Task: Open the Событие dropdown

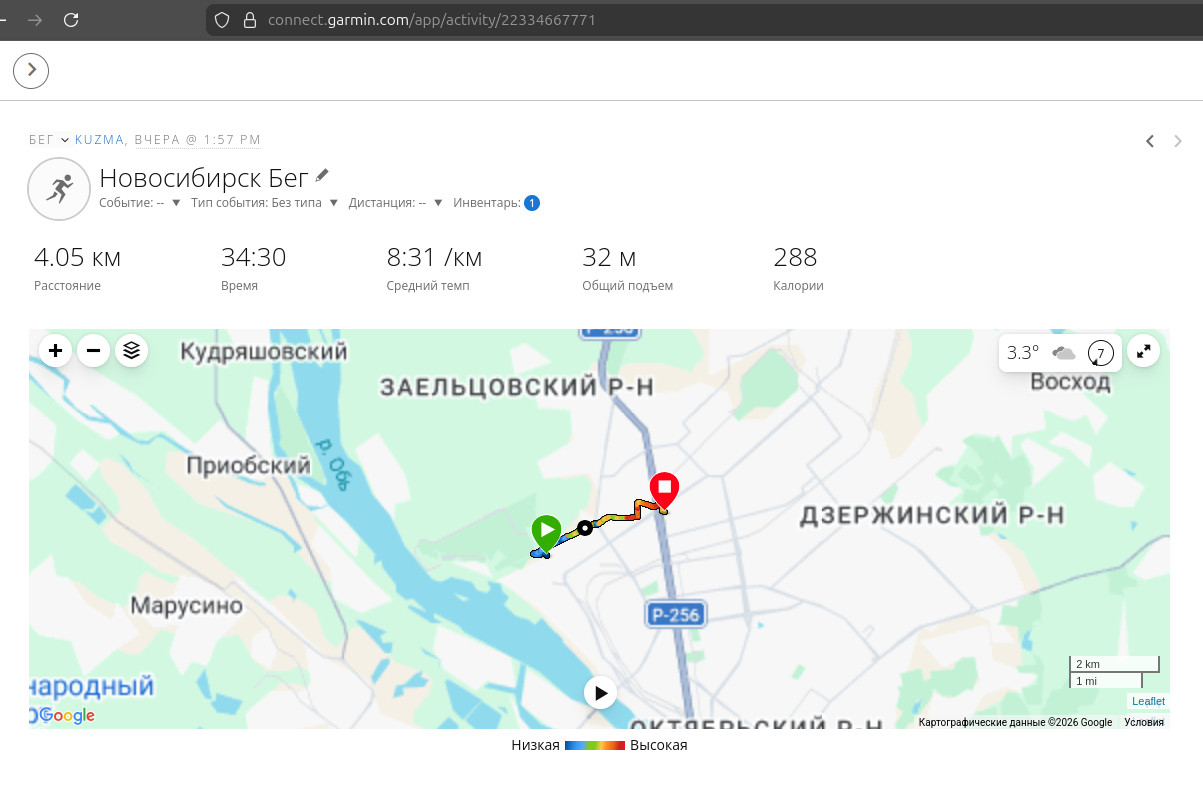Action: (140, 203)
